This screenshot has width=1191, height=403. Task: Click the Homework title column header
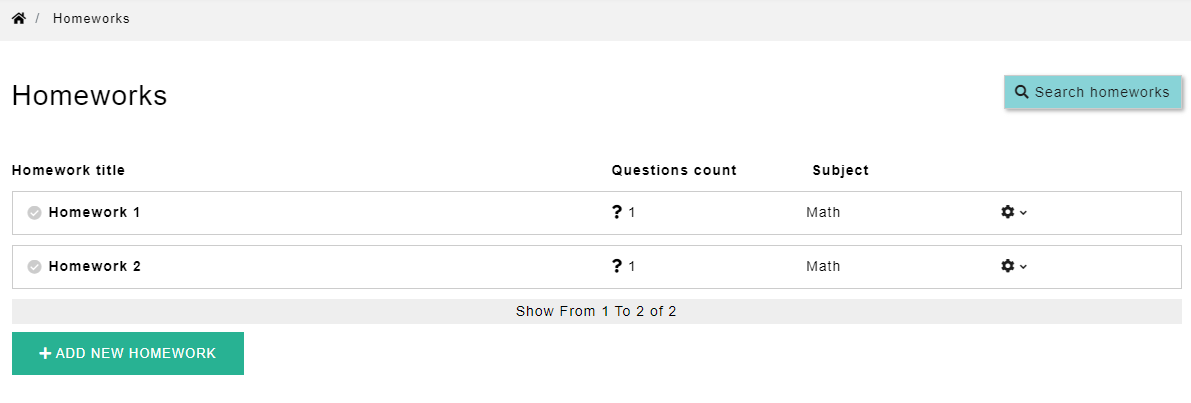point(68,170)
